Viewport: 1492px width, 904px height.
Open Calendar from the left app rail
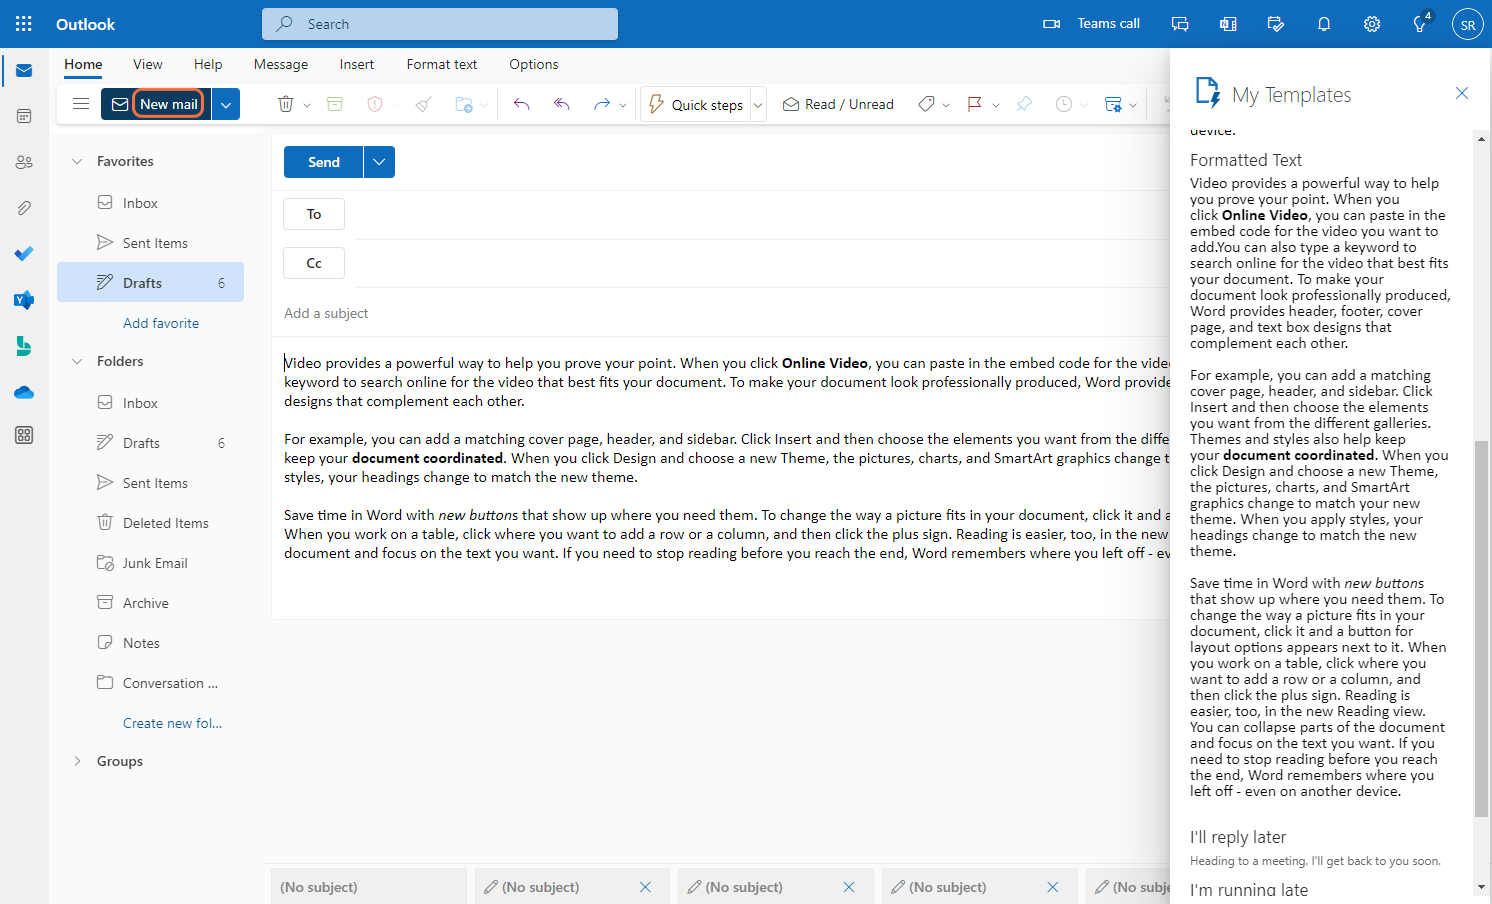[x=24, y=116]
